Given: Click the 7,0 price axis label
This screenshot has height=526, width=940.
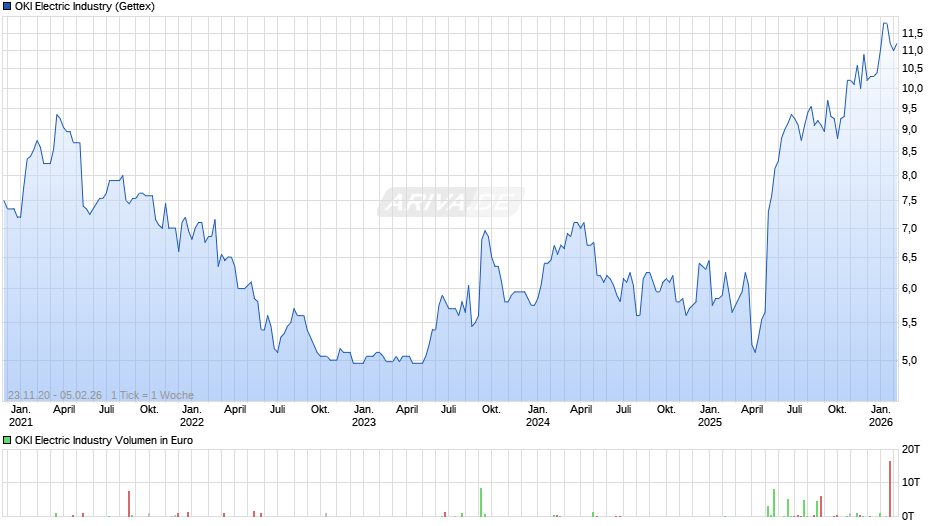Looking at the screenshot, I should pos(909,229).
